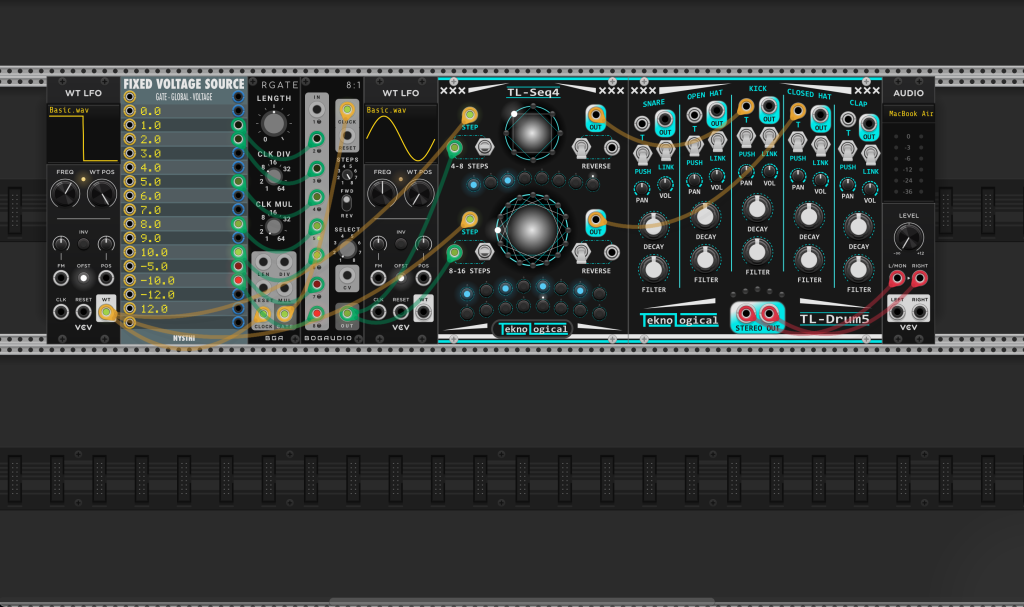Click the Kick FILTER knob

757,251
